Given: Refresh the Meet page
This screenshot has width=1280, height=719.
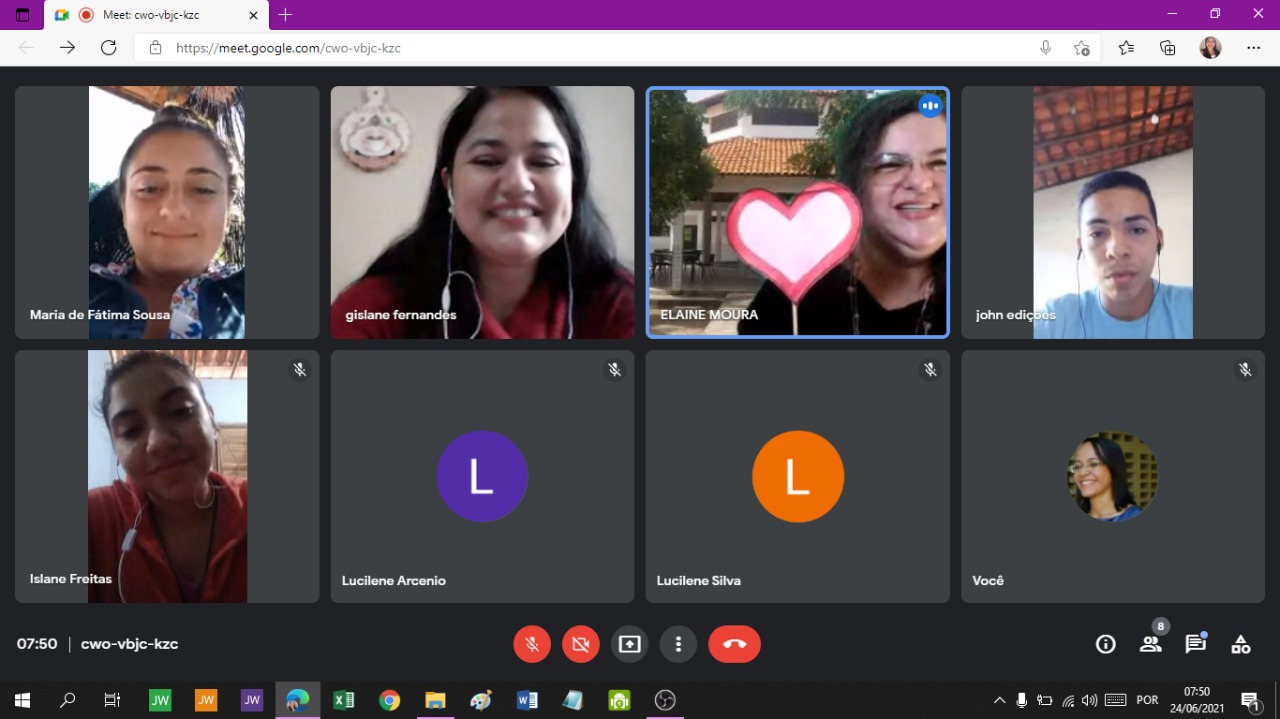Looking at the screenshot, I should (109, 48).
